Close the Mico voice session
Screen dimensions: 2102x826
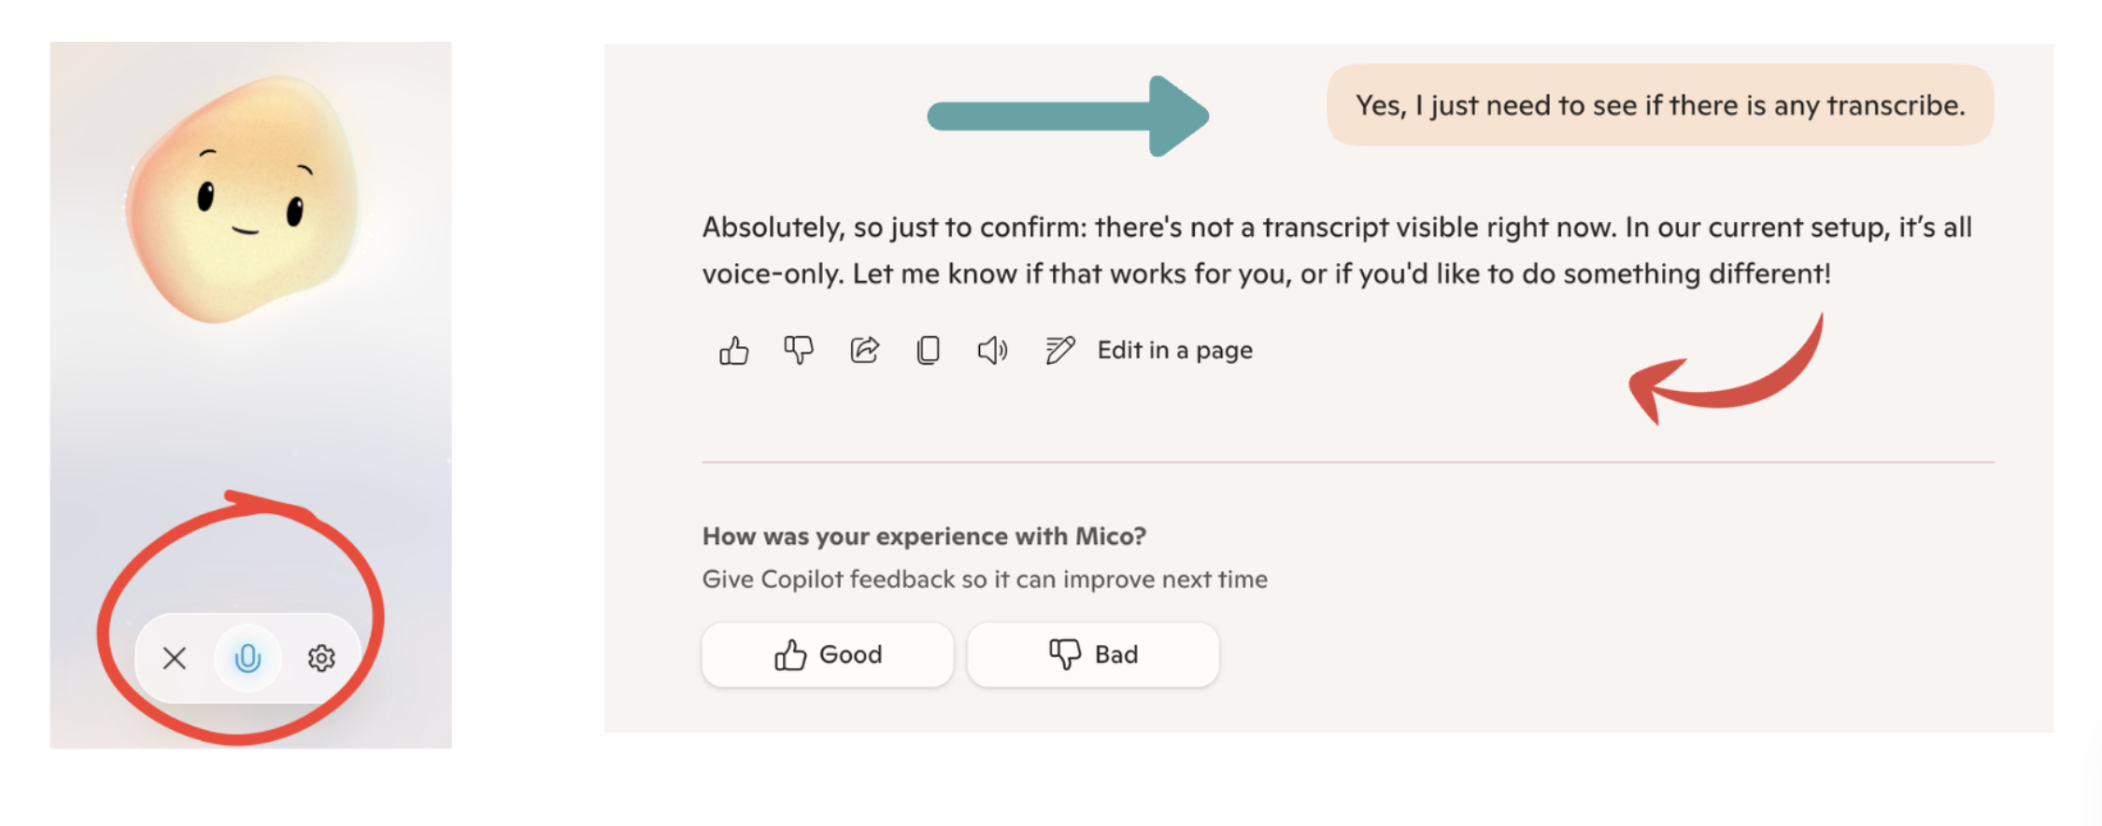coord(175,658)
